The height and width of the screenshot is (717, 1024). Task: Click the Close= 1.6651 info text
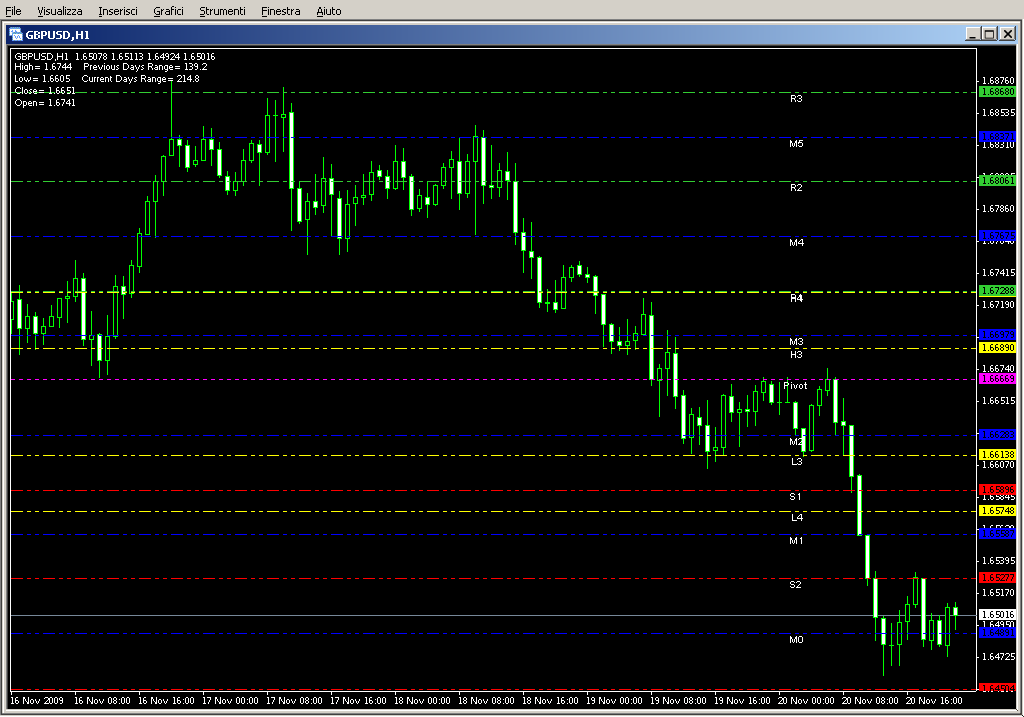pos(45,91)
